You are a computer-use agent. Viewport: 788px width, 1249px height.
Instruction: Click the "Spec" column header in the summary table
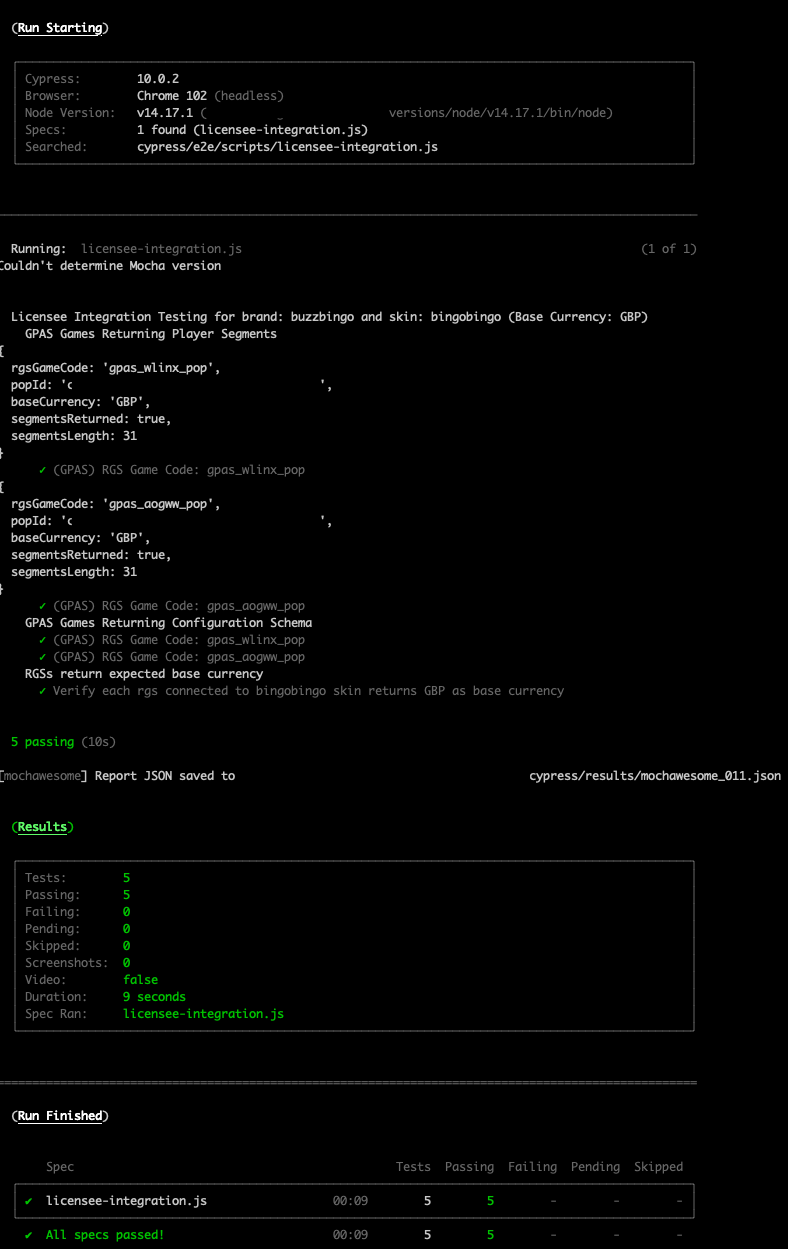[x=60, y=1166]
